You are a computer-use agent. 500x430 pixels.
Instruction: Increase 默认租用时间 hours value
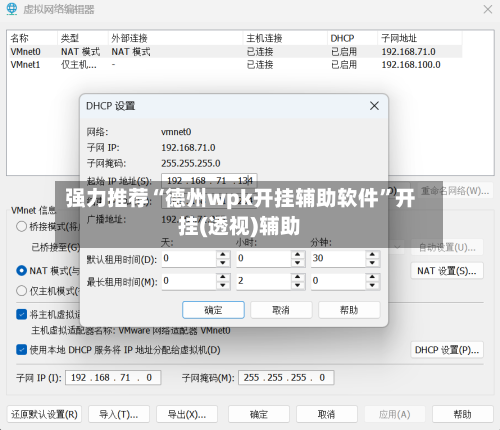(x=298, y=255)
